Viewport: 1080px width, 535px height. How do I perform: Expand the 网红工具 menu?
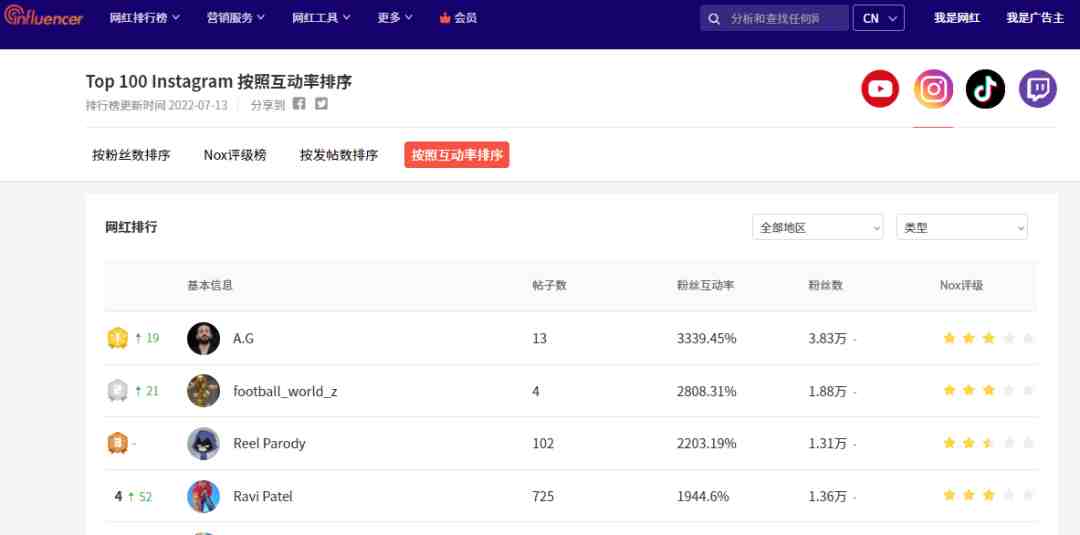pyautogui.click(x=321, y=18)
